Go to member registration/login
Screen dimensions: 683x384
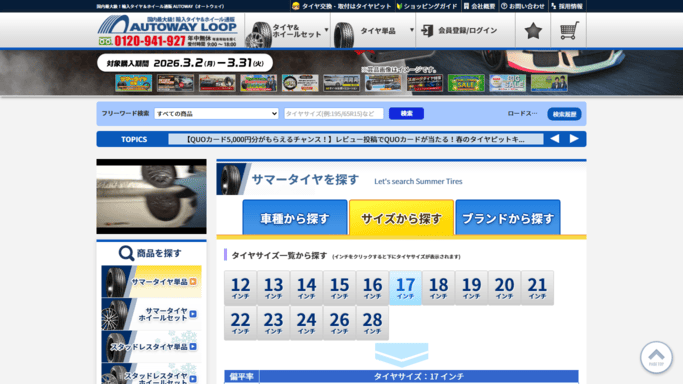tap(465, 30)
